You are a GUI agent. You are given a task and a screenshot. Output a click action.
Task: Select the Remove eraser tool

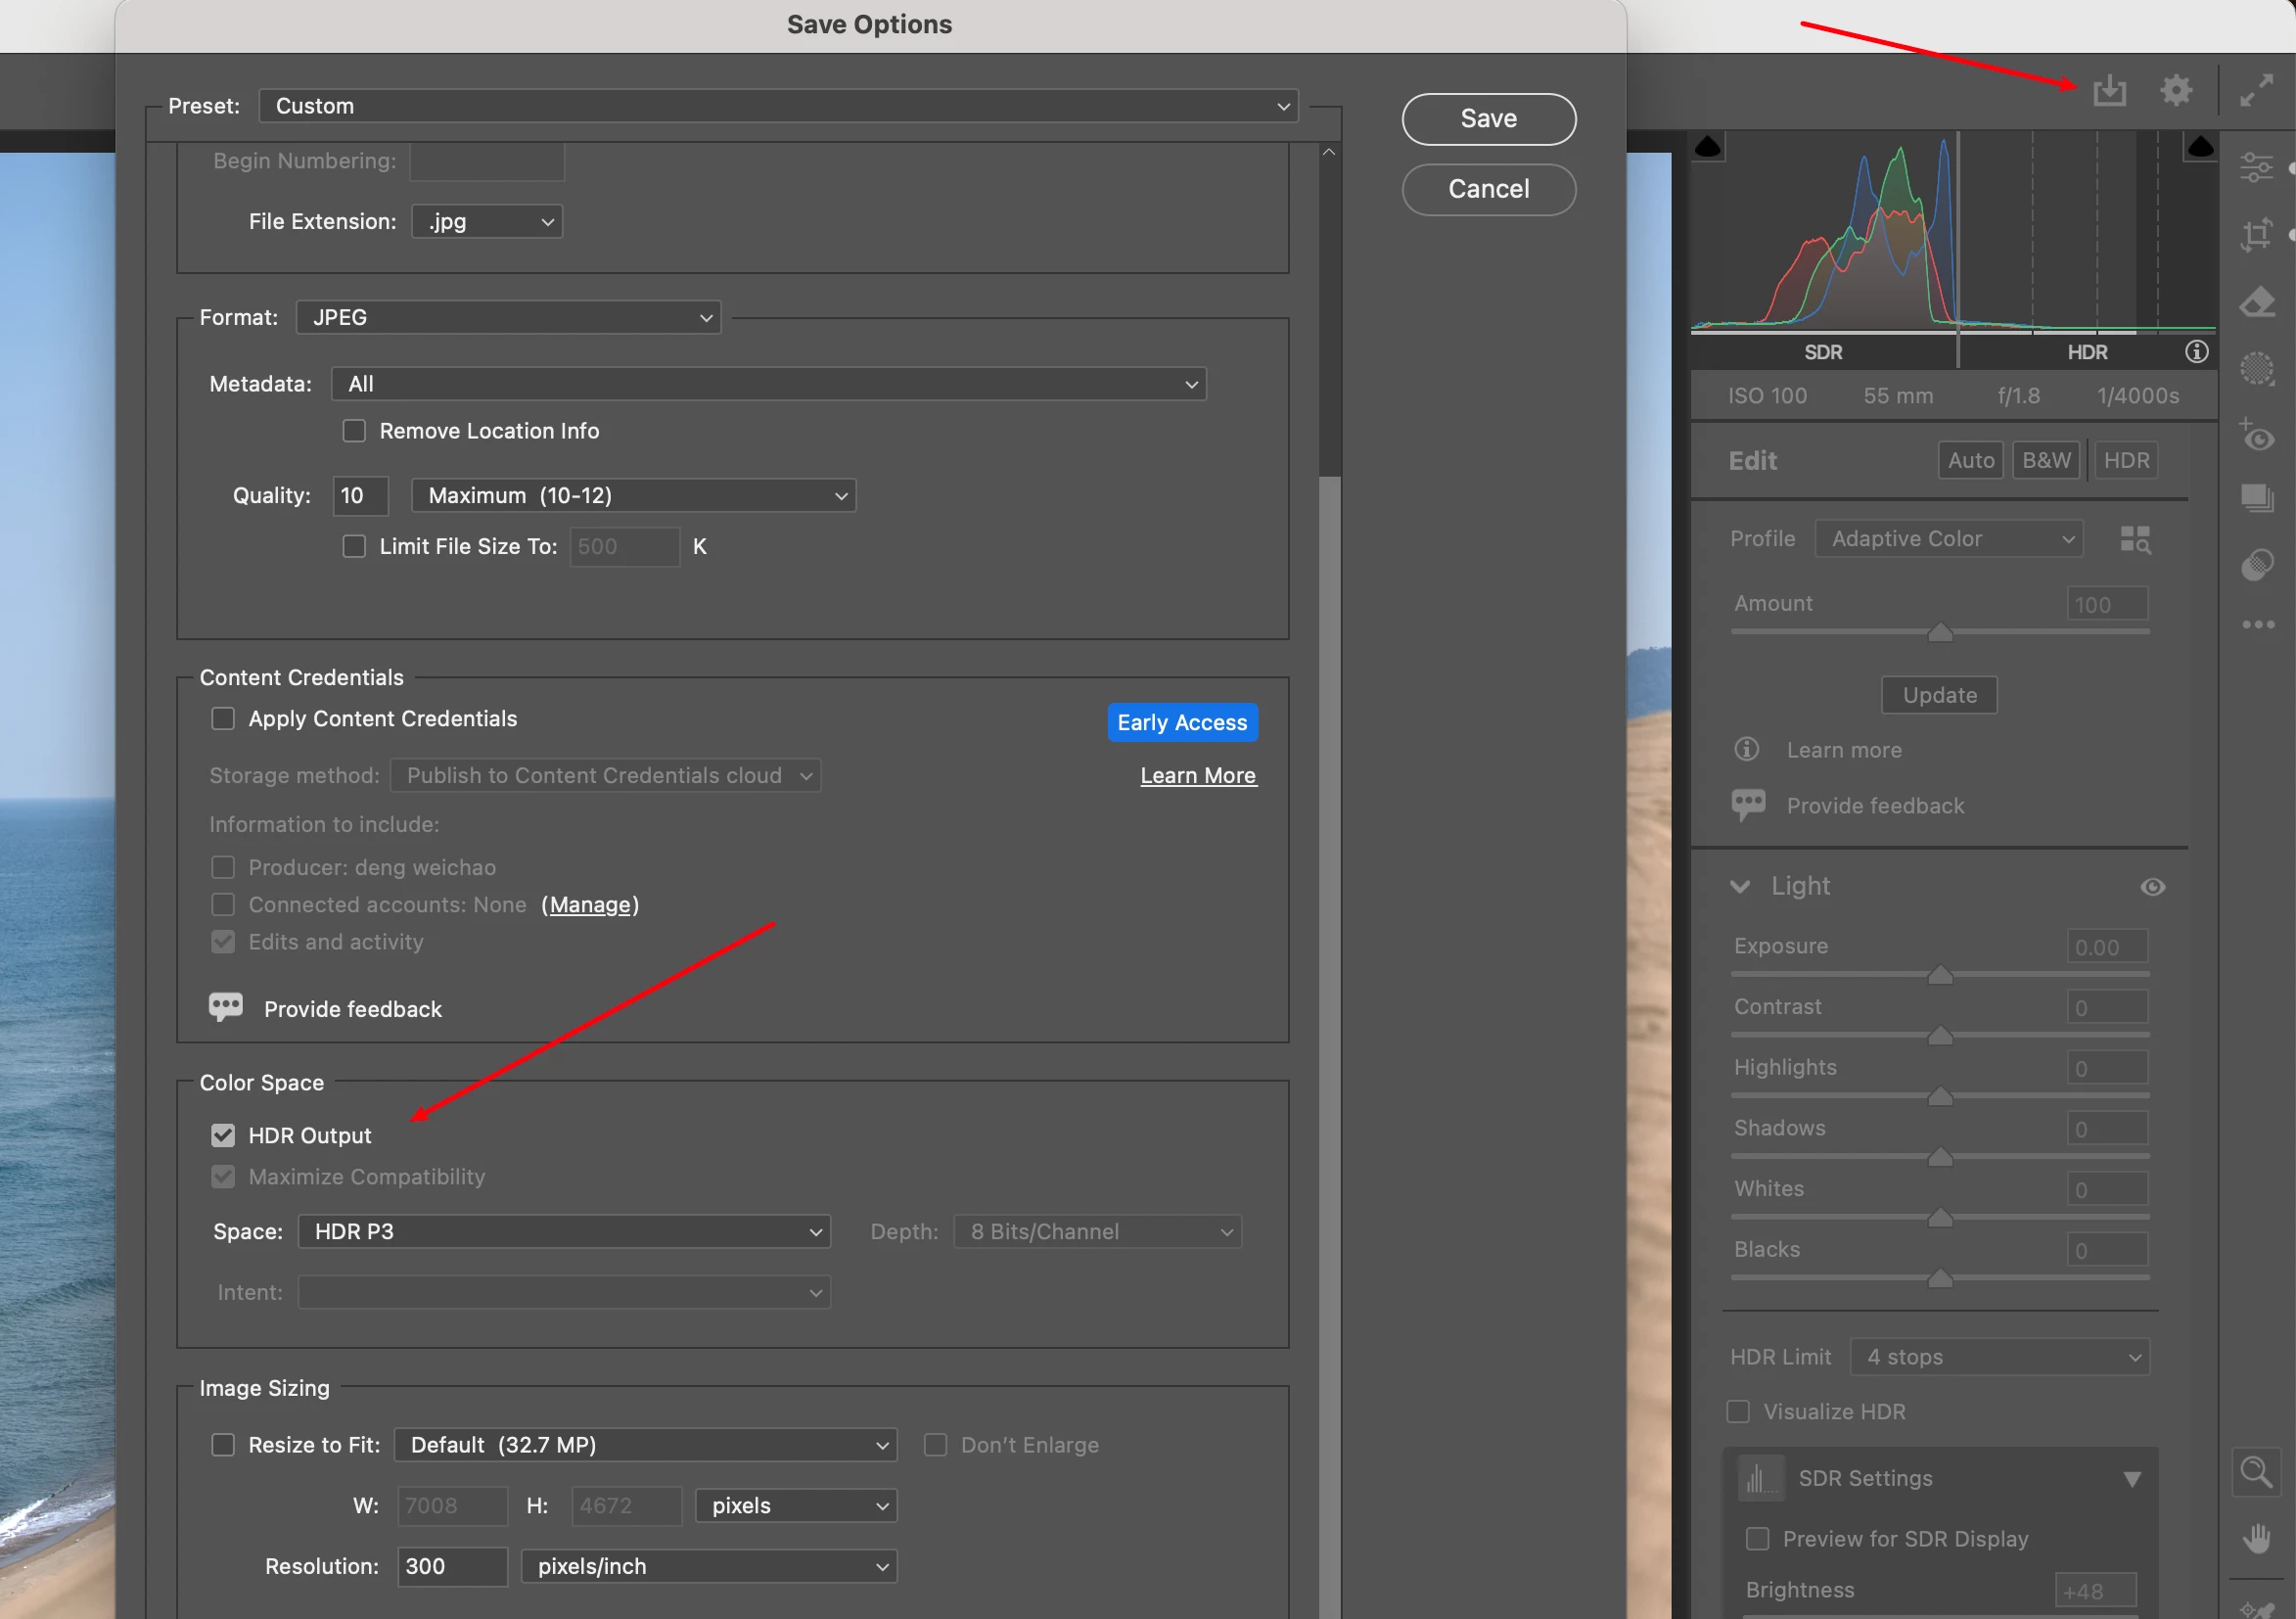pyautogui.click(x=2256, y=302)
